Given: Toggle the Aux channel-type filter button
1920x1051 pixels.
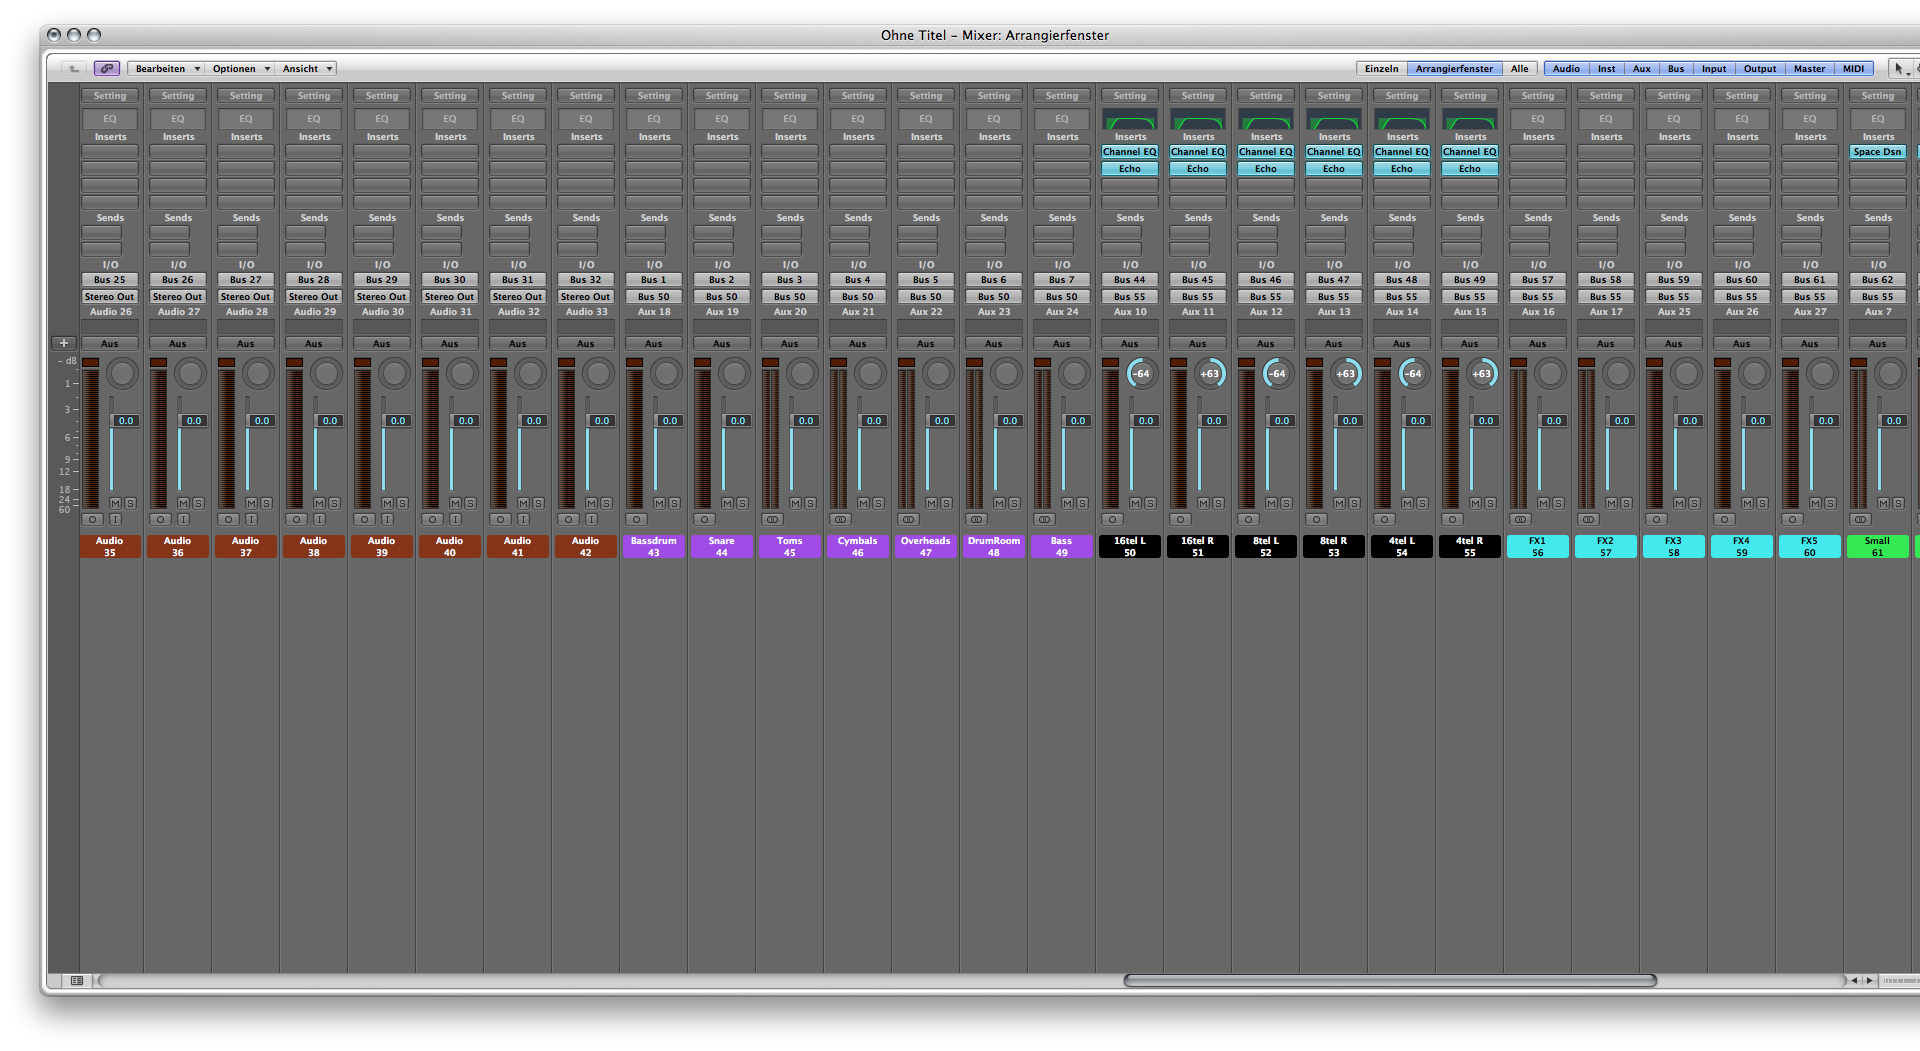Looking at the screenshot, I should (x=1641, y=69).
